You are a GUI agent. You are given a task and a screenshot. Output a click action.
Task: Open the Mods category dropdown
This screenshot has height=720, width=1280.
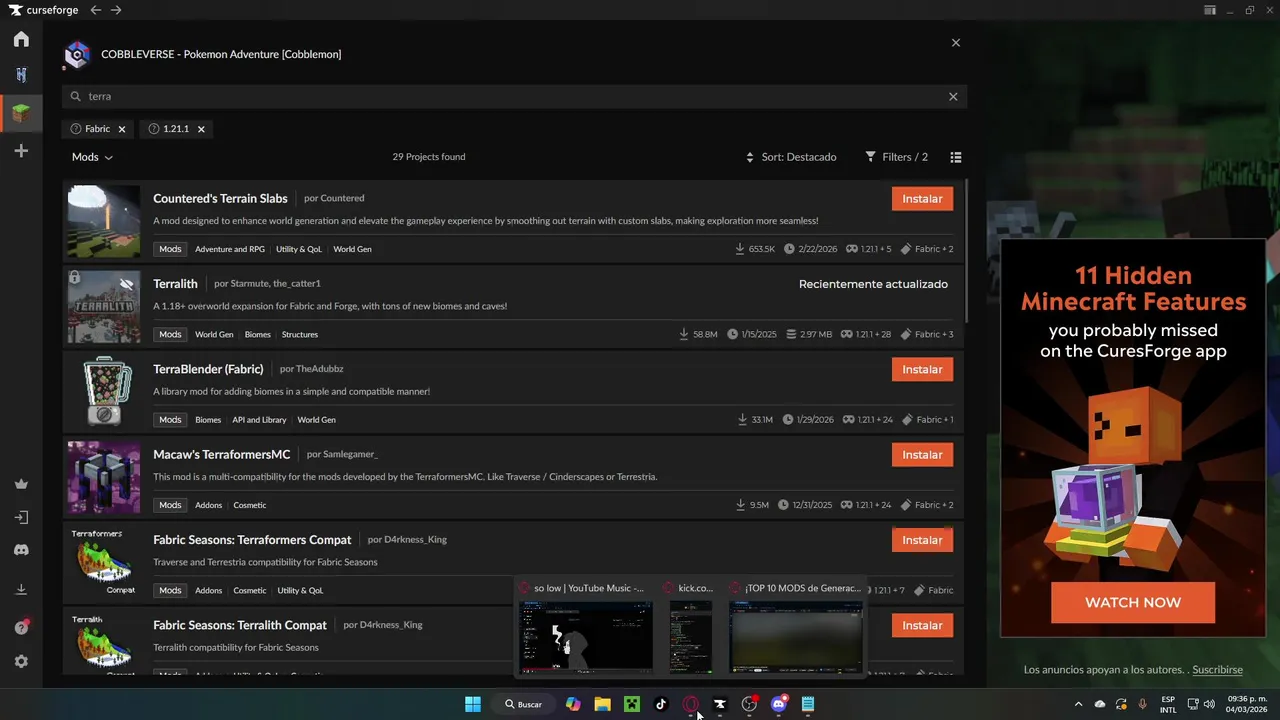pos(92,157)
